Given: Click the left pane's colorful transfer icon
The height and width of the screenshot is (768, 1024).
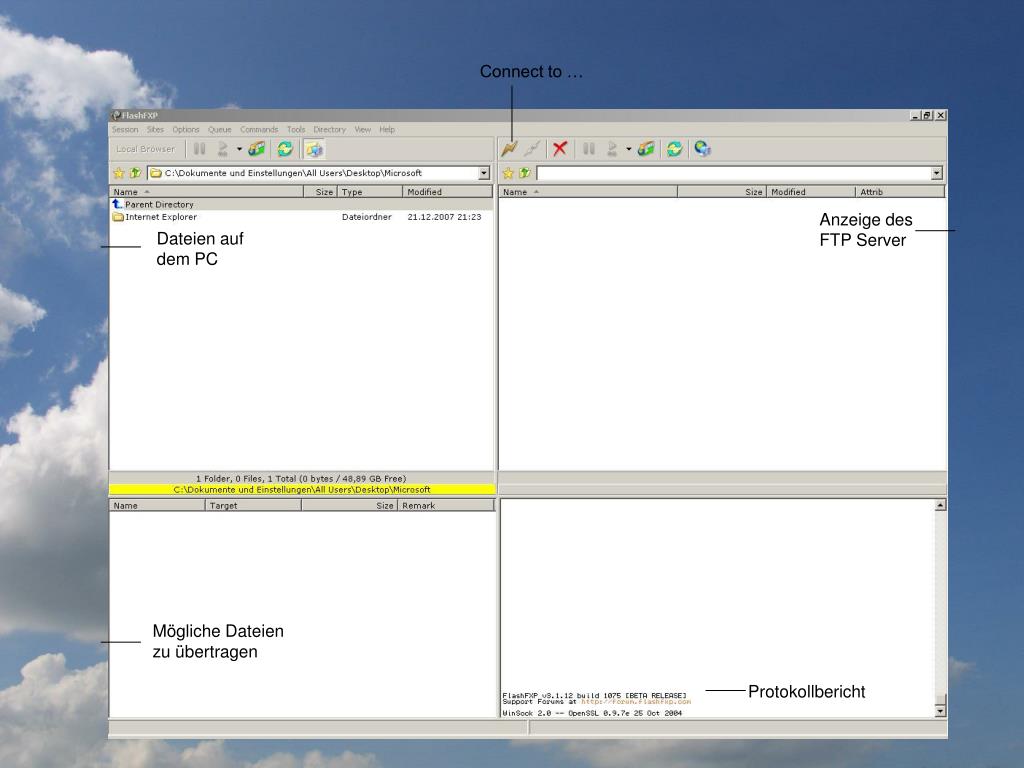Looking at the screenshot, I should coord(257,149).
